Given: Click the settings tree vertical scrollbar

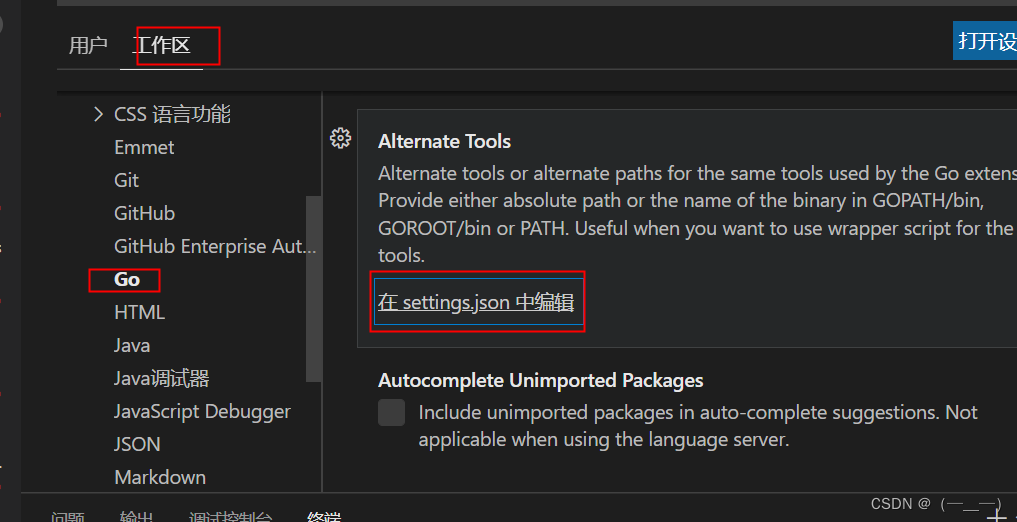Looking at the screenshot, I should coord(313,288).
